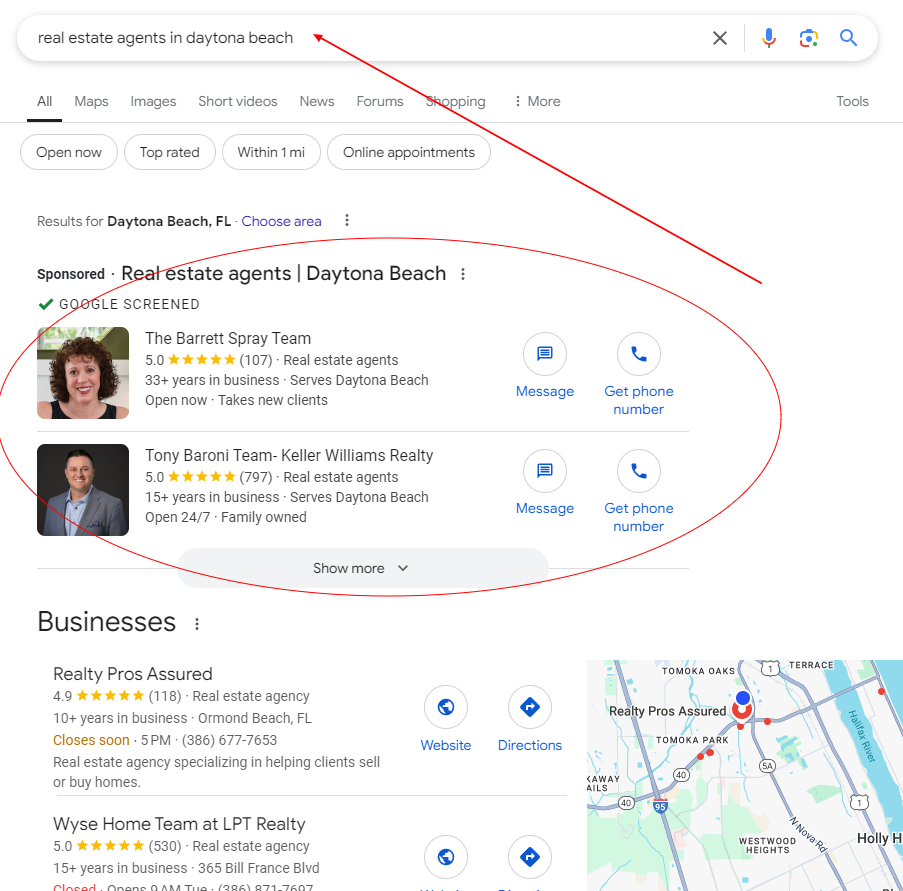This screenshot has height=891, width=903.
Task: Clear the search query with the X icon
Action: coord(719,38)
